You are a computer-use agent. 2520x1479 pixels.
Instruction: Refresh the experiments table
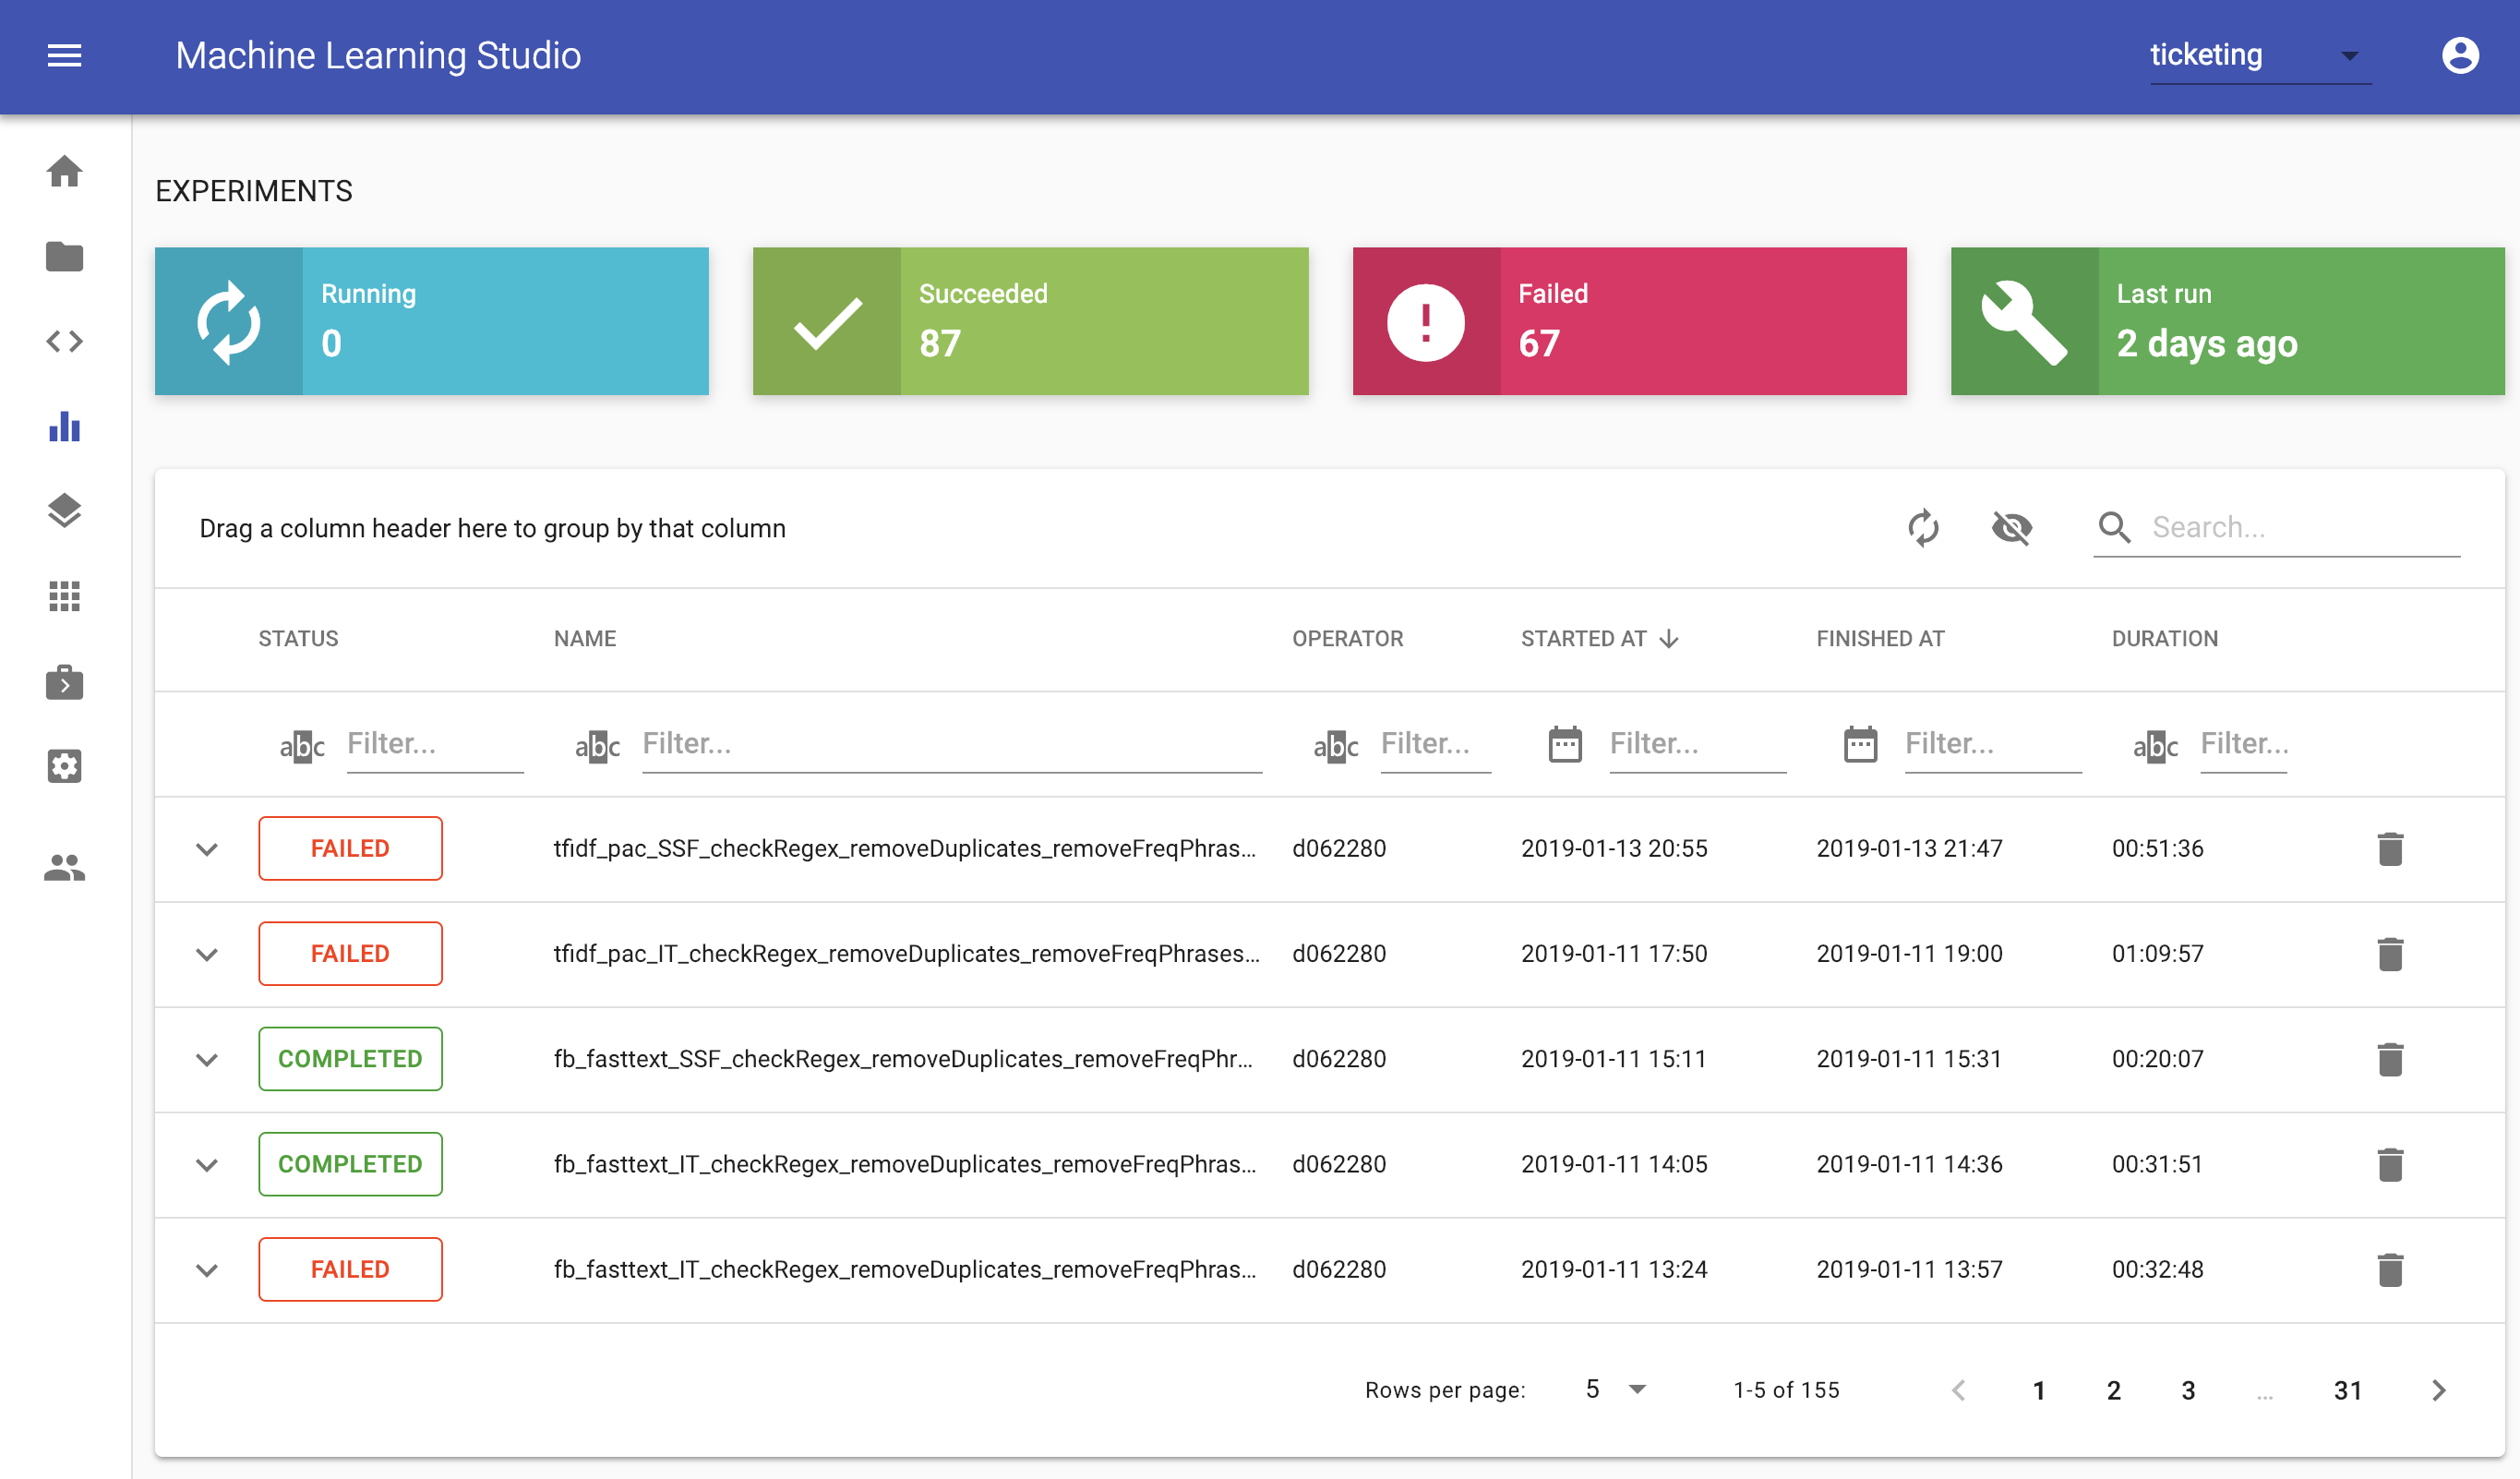tap(1922, 527)
